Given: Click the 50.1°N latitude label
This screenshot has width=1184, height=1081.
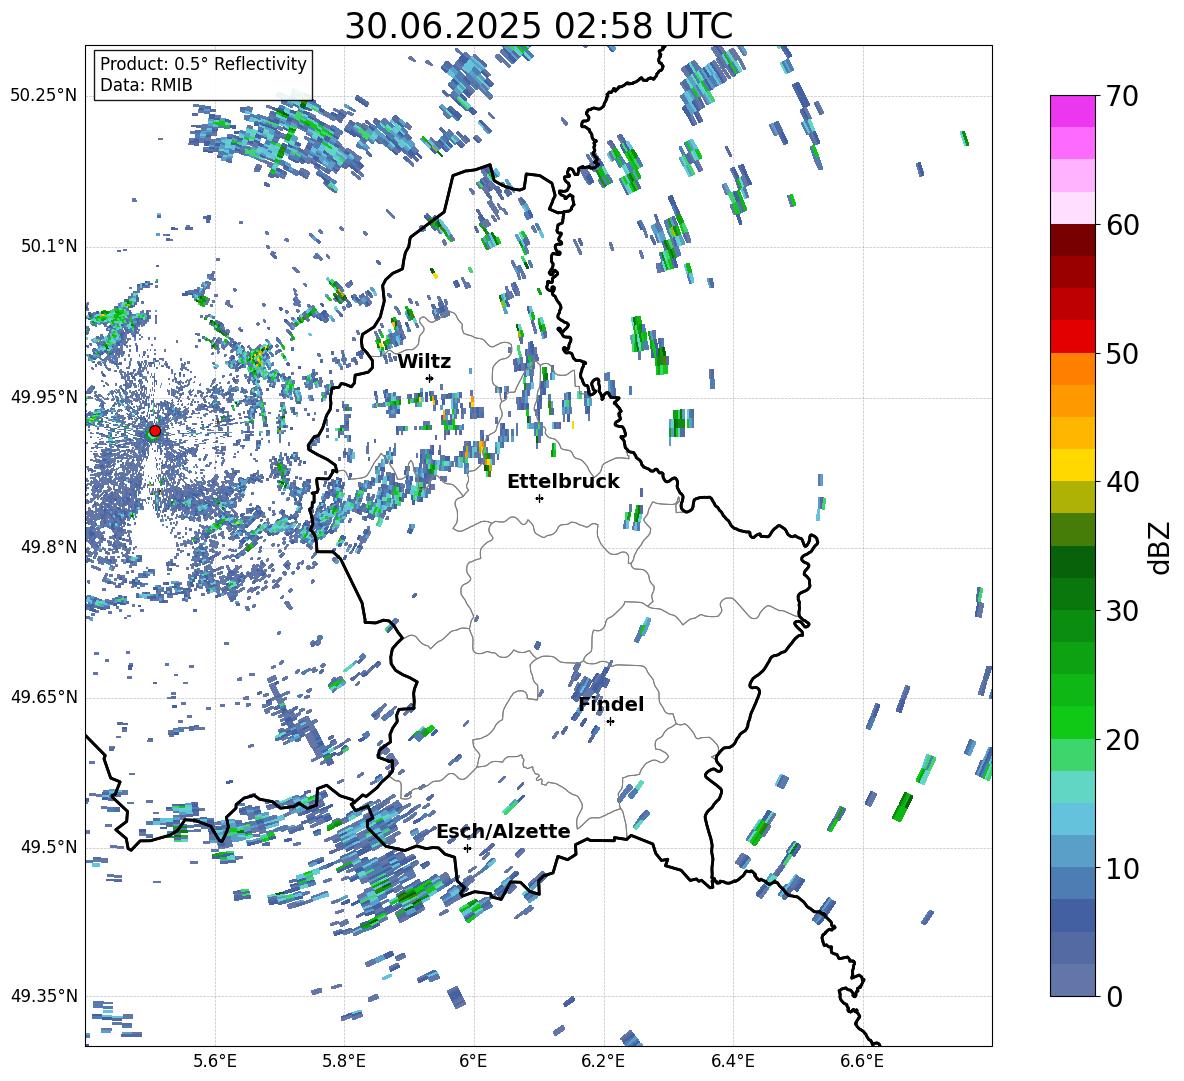Looking at the screenshot, I should pos(48,247).
